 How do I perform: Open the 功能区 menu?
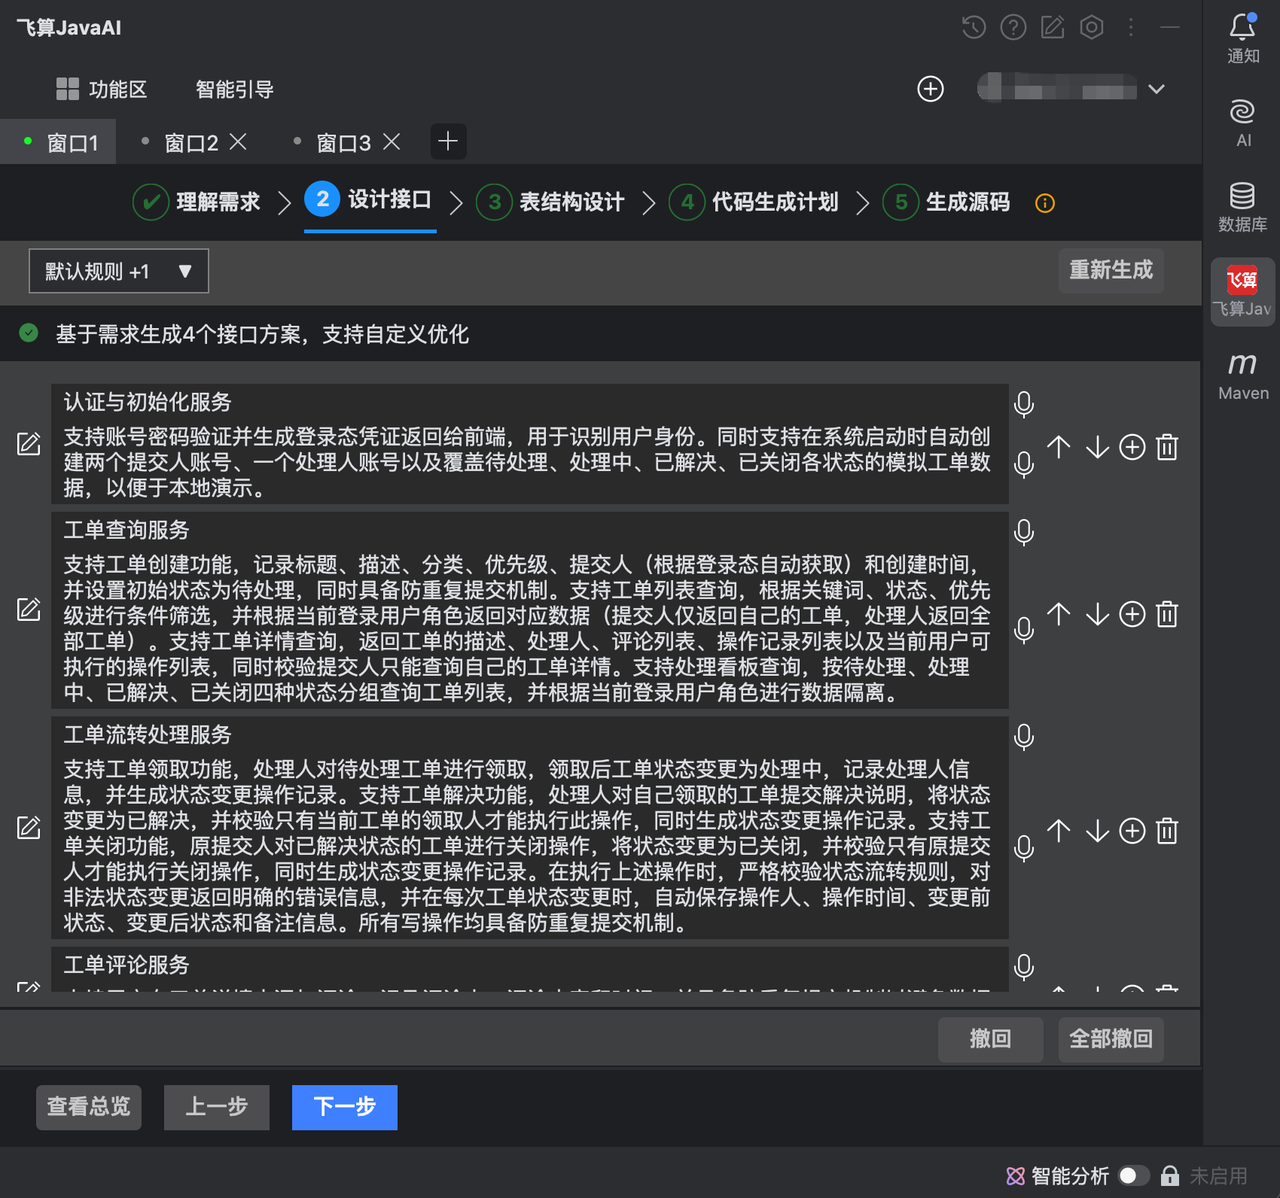(x=101, y=89)
